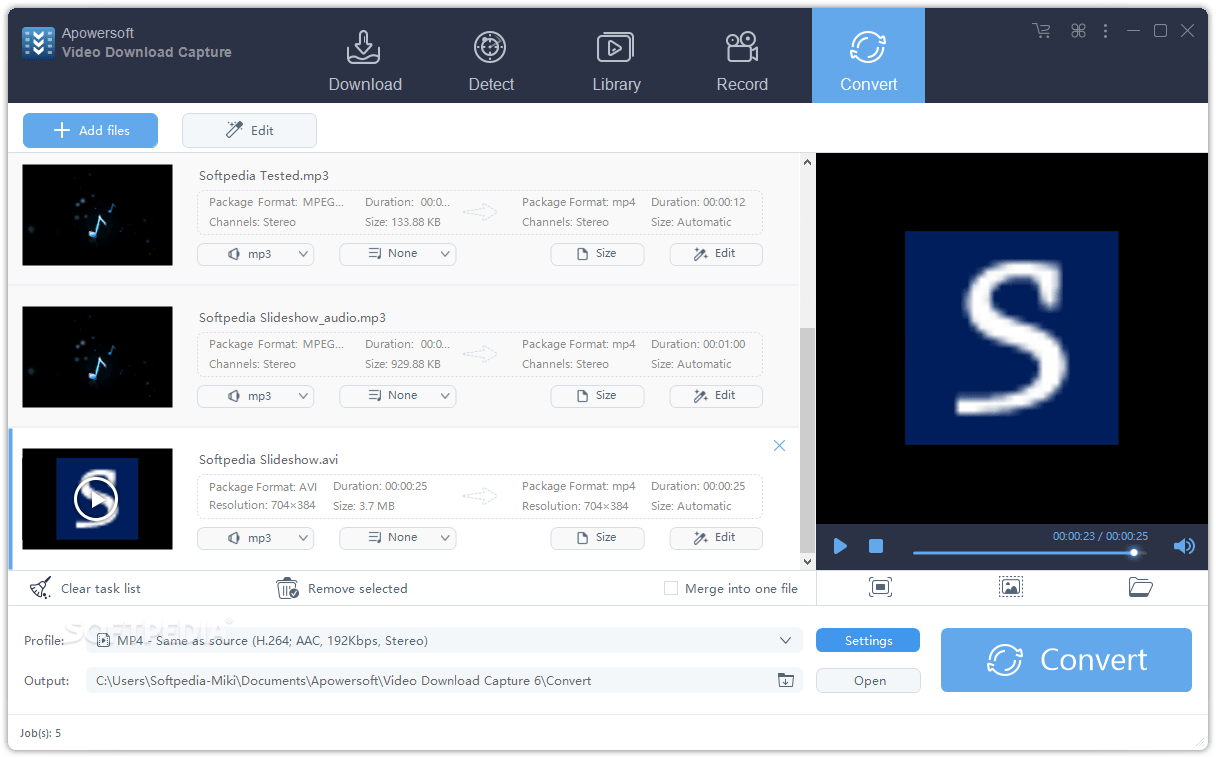Take a snapshot of the preview frame
This screenshot has width=1216, height=758.
[x=1011, y=588]
